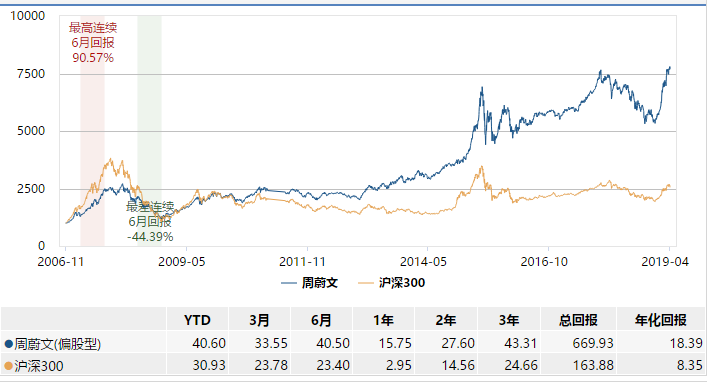Click the 43.31 three-year value
Screen dimensions: 707x382
[x=521, y=344]
